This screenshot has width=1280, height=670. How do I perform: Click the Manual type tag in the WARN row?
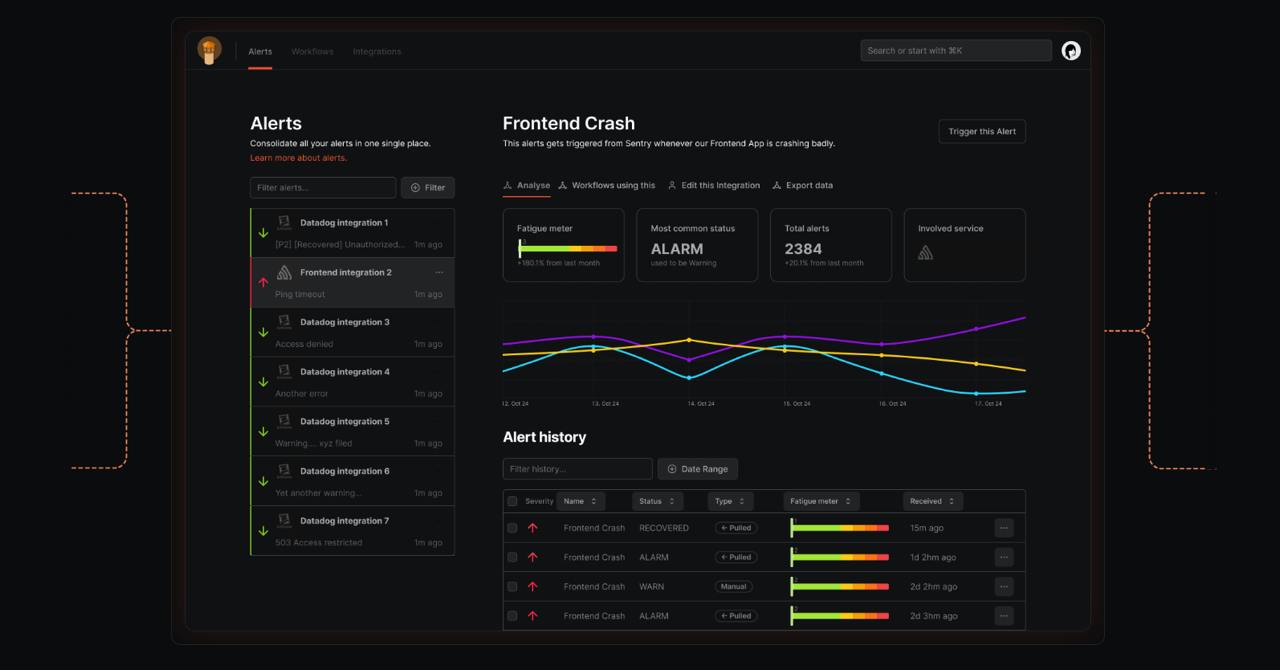click(x=733, y=587)
